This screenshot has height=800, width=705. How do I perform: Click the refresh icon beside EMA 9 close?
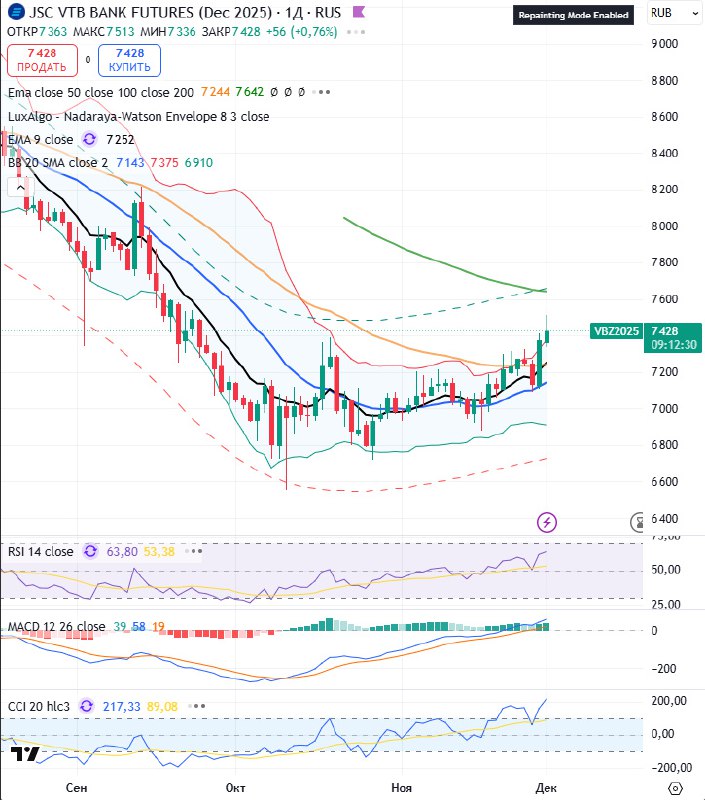(91, 140)
